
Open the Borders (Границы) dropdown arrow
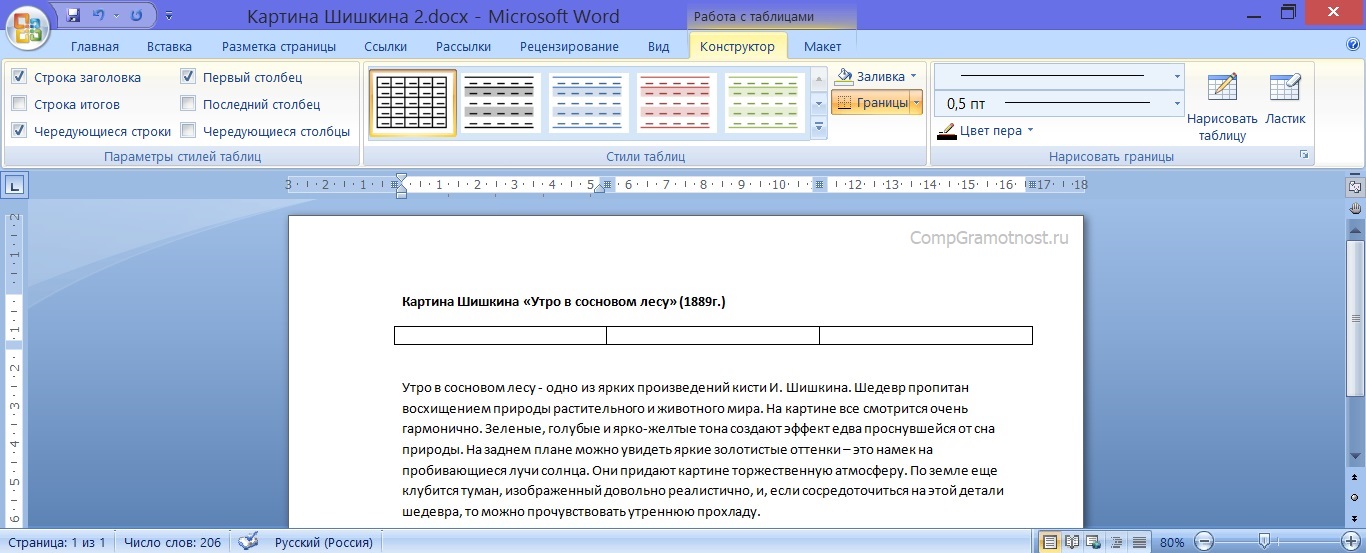[916, 103]
